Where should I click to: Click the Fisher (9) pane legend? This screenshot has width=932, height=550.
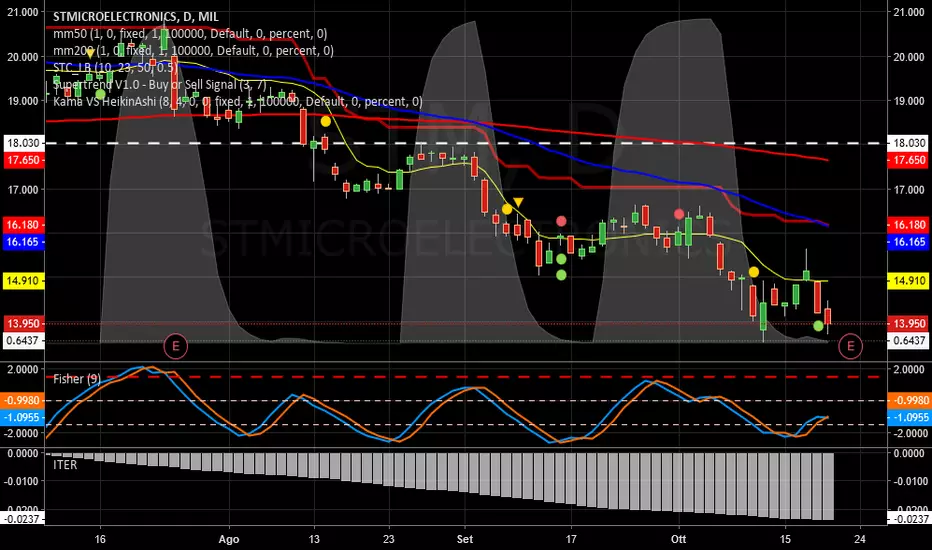(77, 379)
